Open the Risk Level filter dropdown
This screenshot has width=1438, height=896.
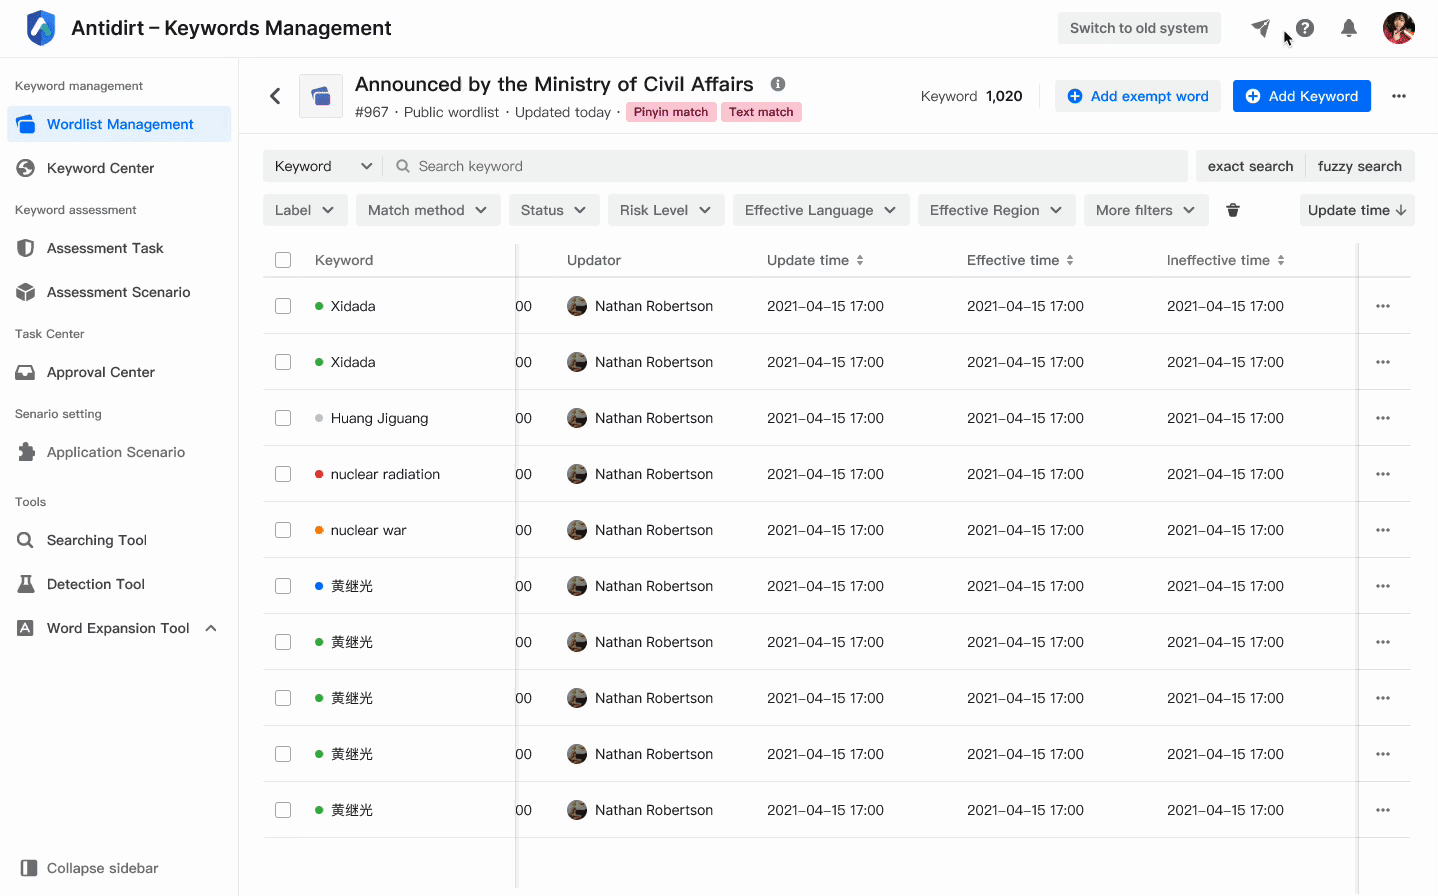(666, 210)
